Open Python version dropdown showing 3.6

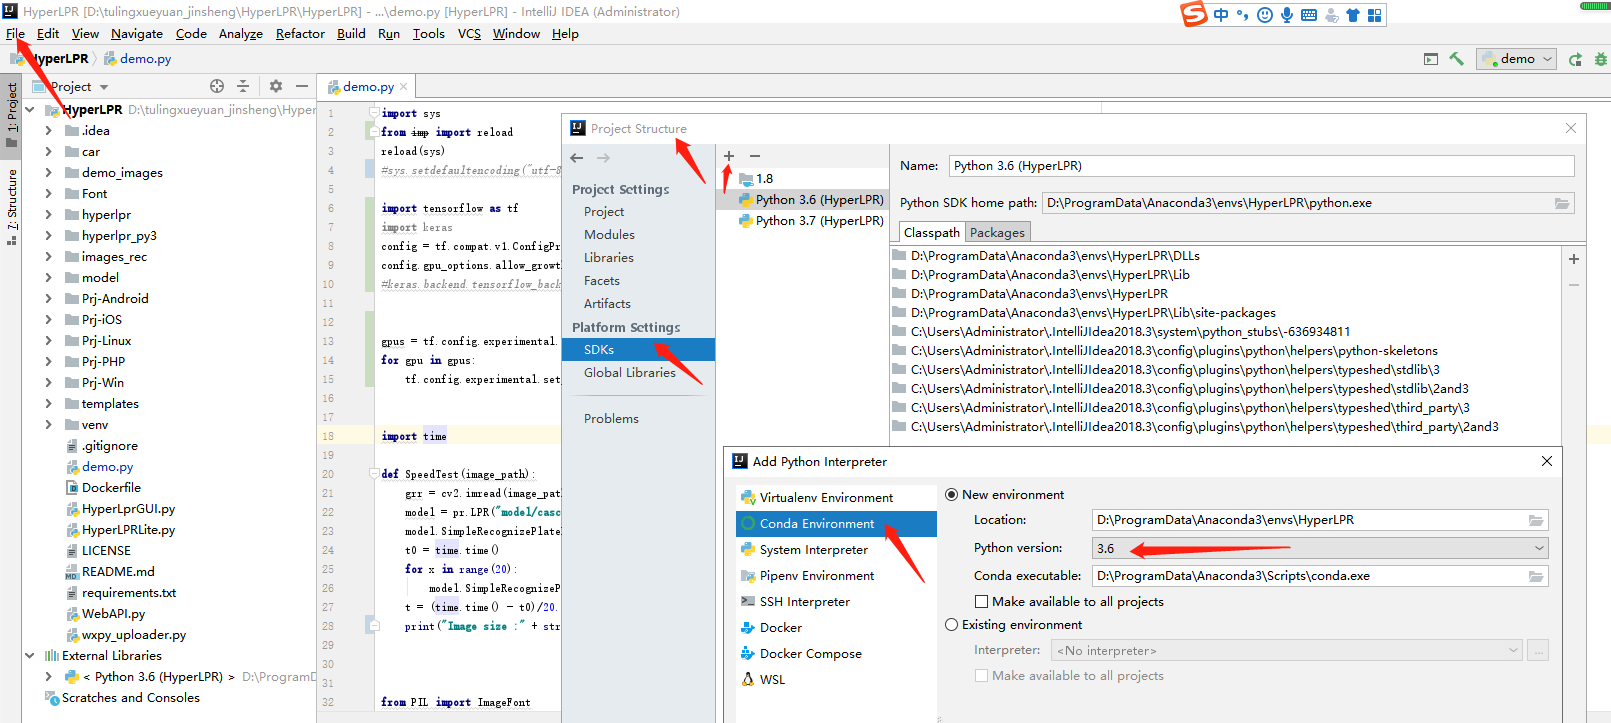(1320, 548)
